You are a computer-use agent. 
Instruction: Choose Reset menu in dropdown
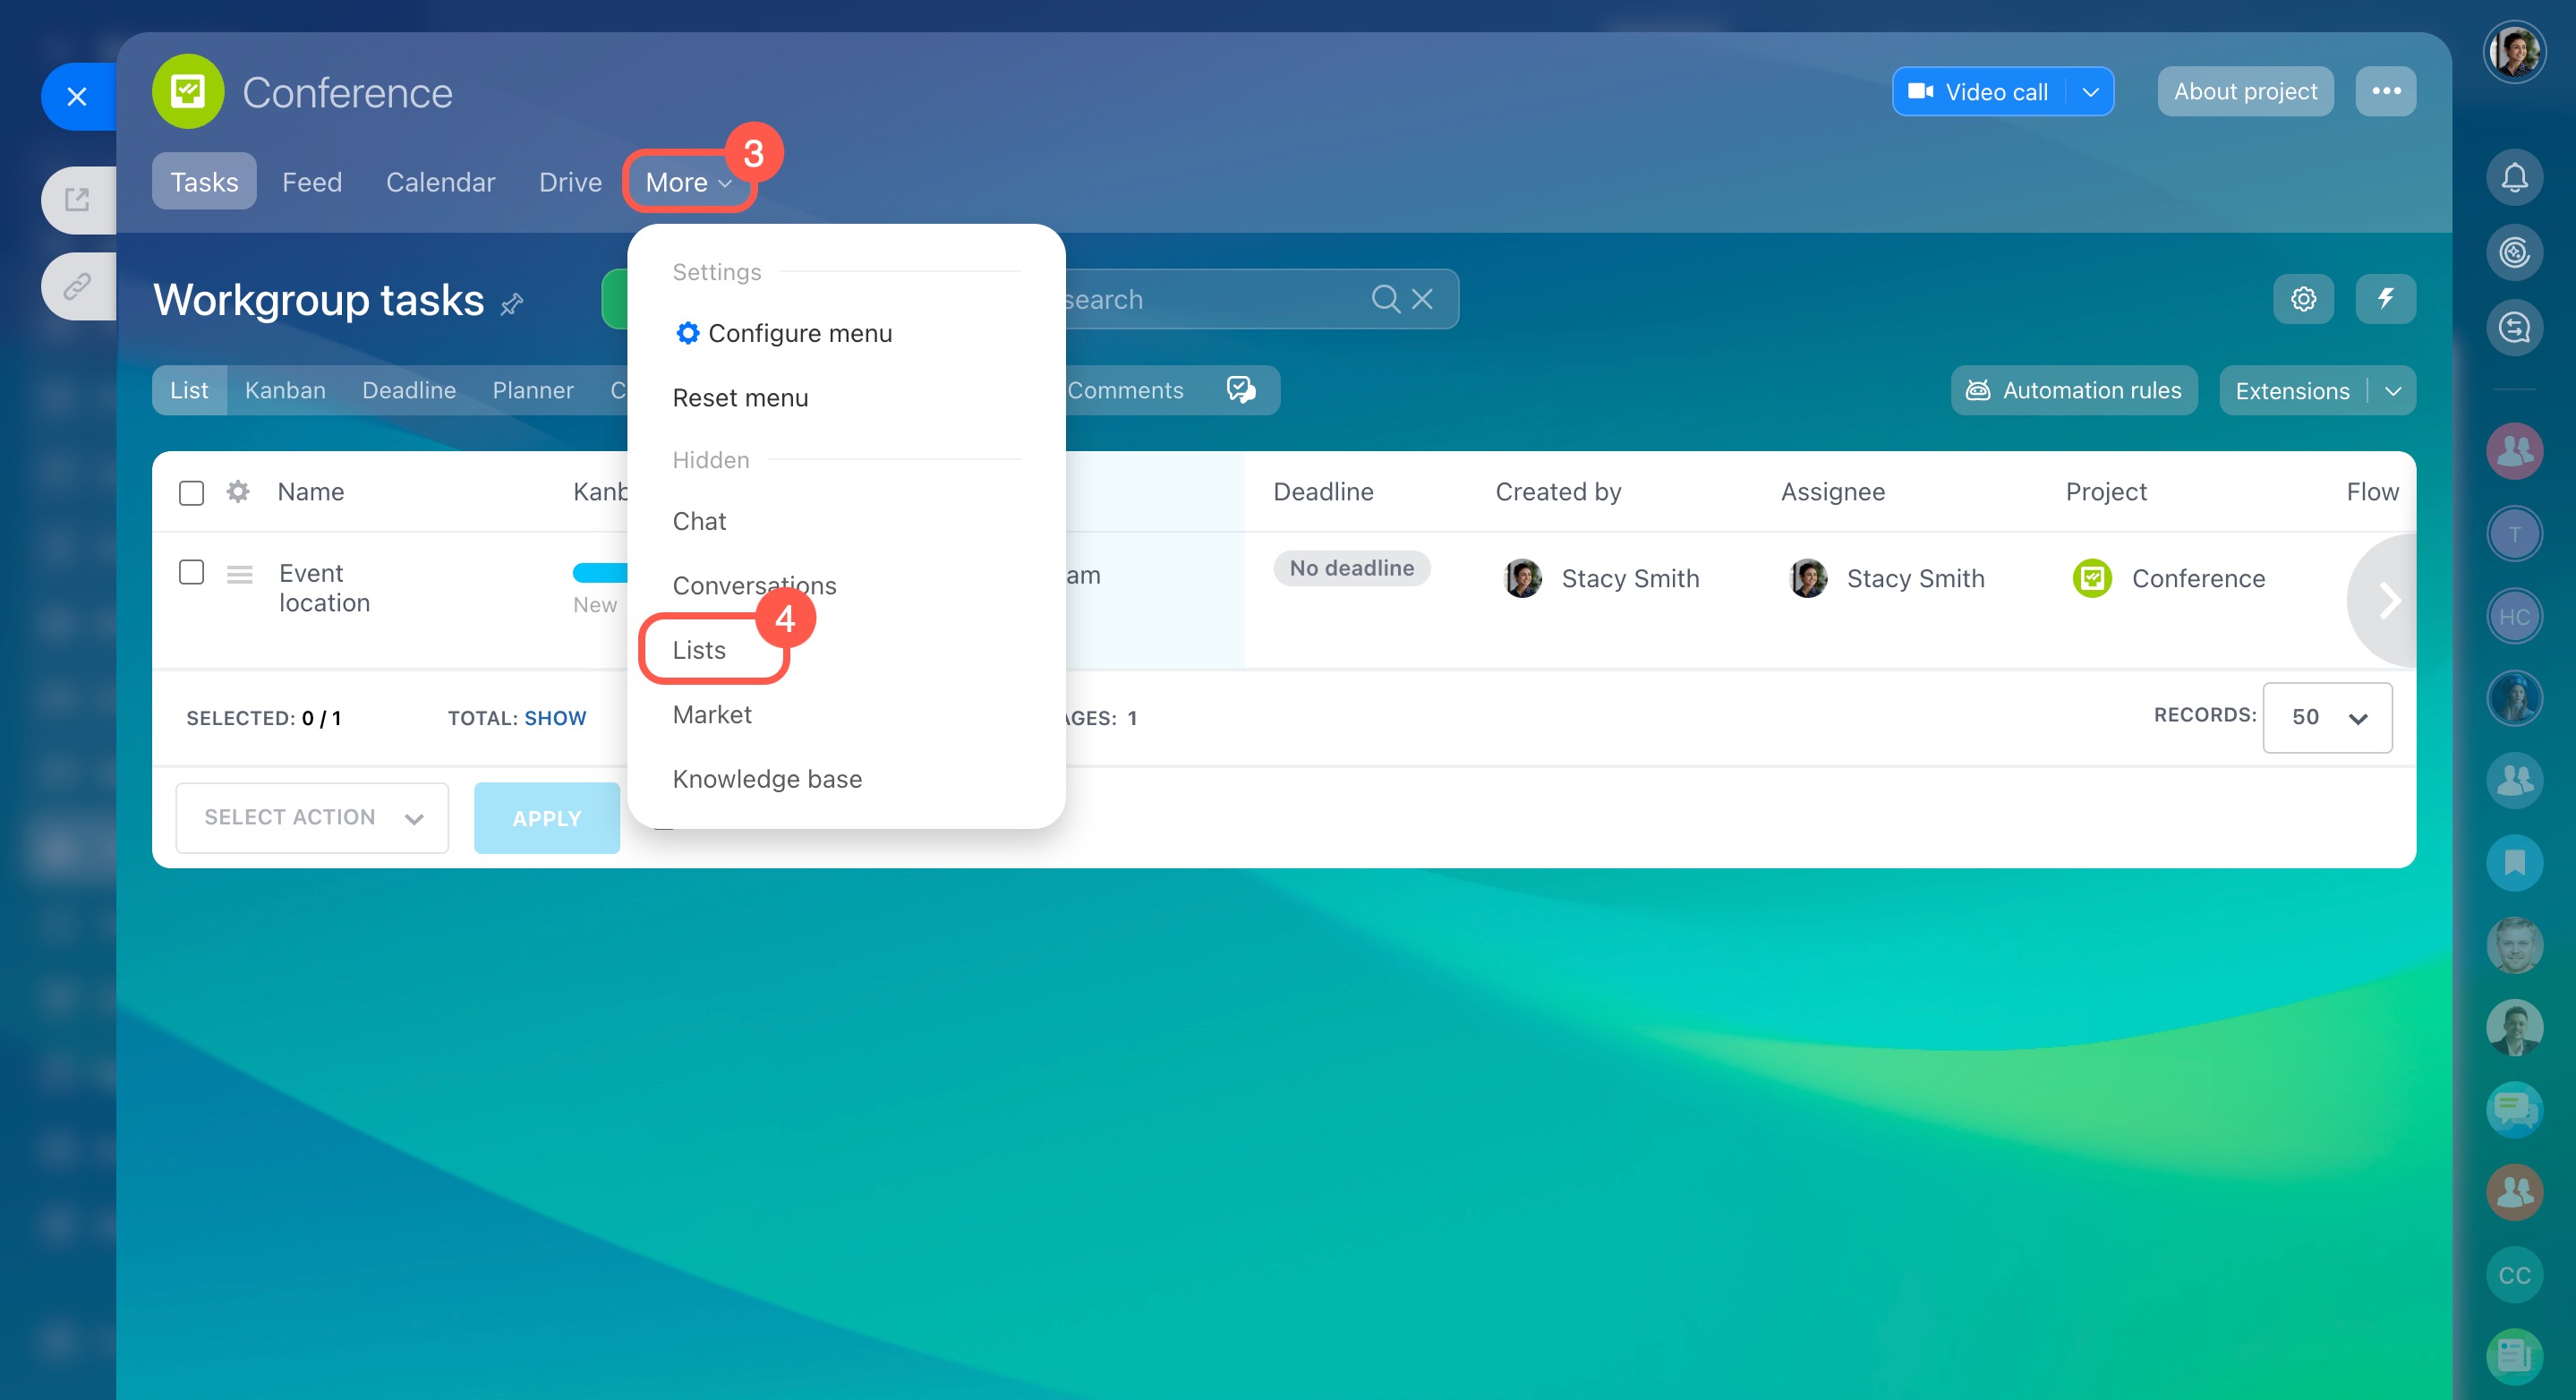tap(740, 398)
